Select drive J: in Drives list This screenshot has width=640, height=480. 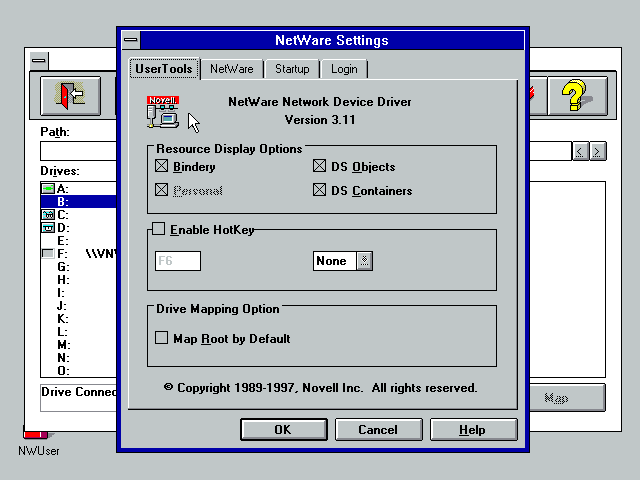click(78, 306)
